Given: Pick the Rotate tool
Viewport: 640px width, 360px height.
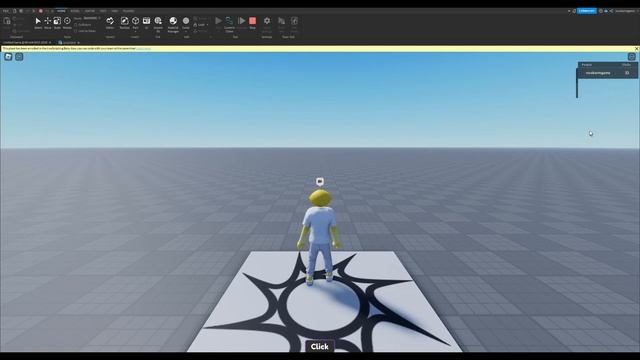Looking at the screenshot, I should point(67,22).
